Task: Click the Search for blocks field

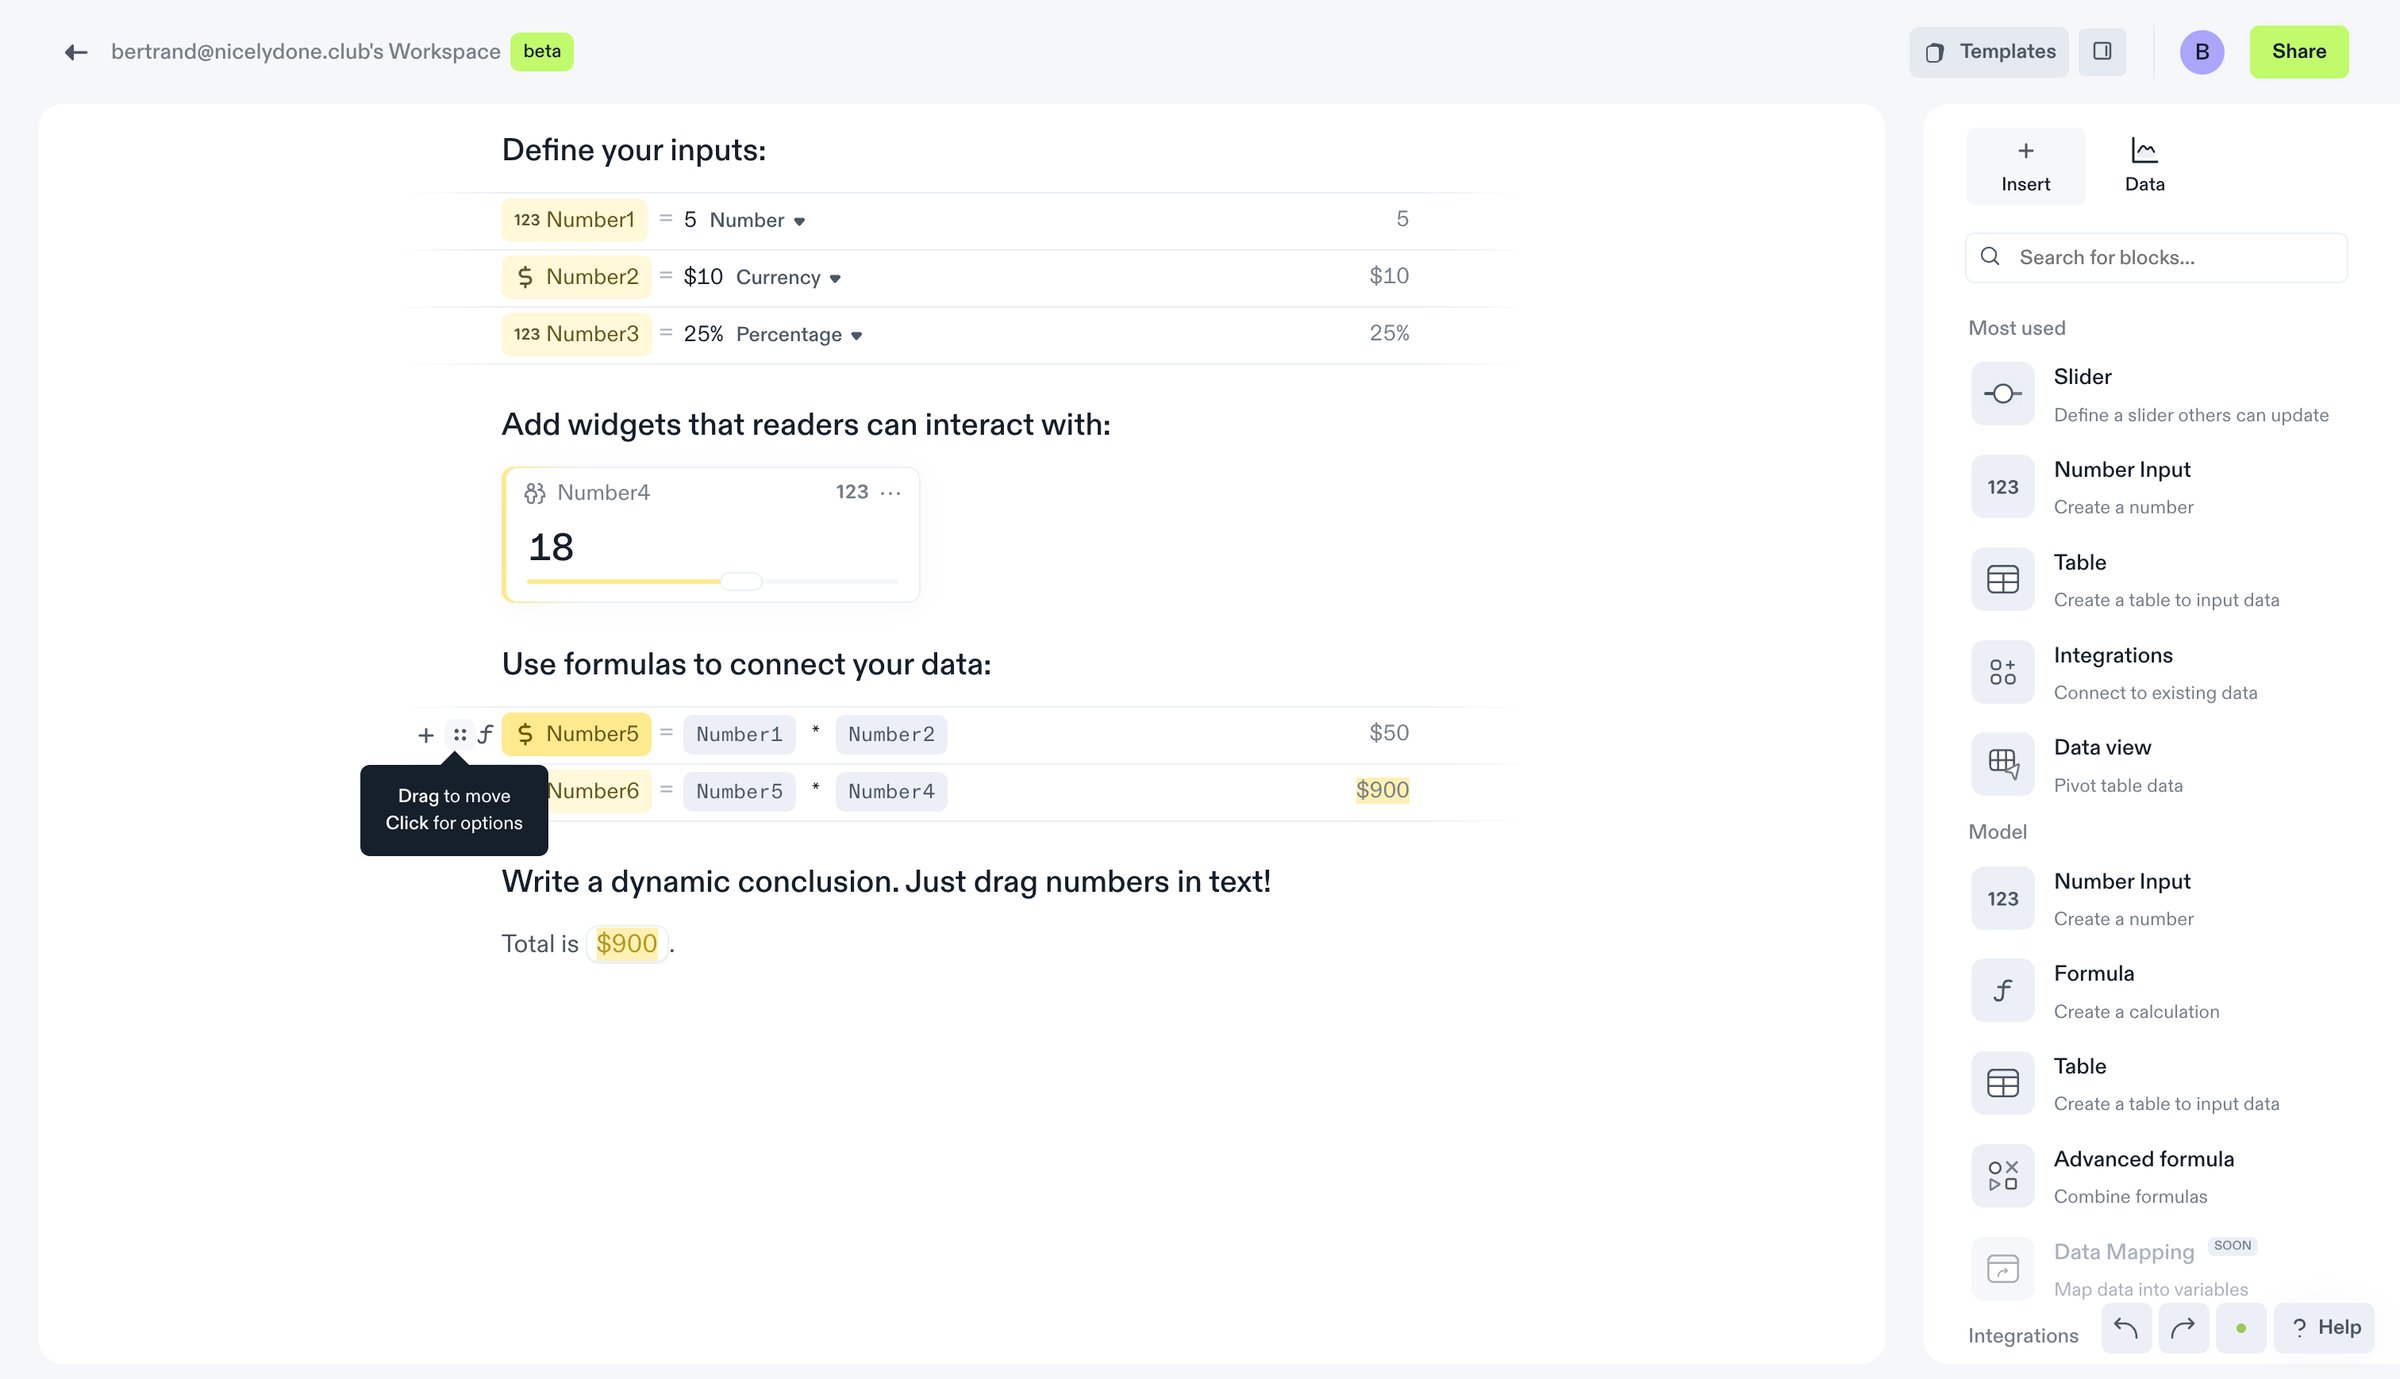Action: click(2156, 257)
